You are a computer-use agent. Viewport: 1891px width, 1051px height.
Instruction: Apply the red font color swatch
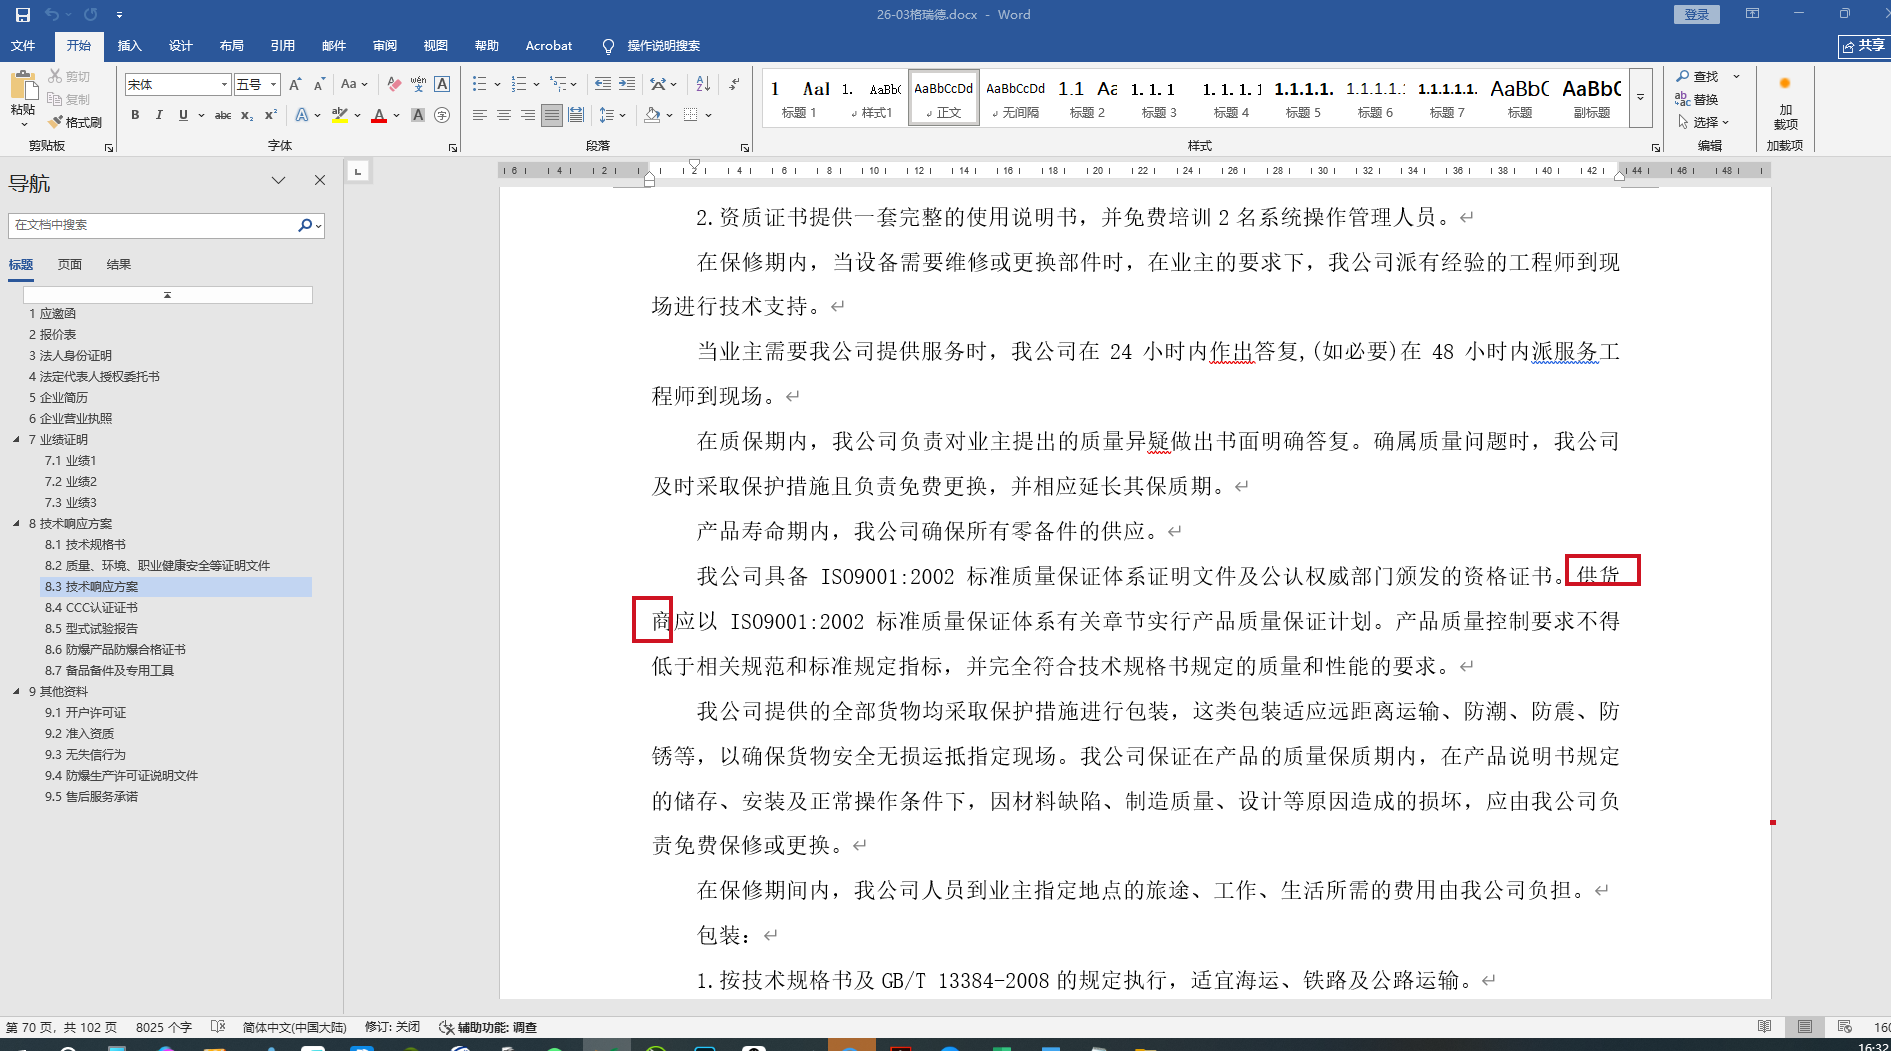click(x=379, y=116)
